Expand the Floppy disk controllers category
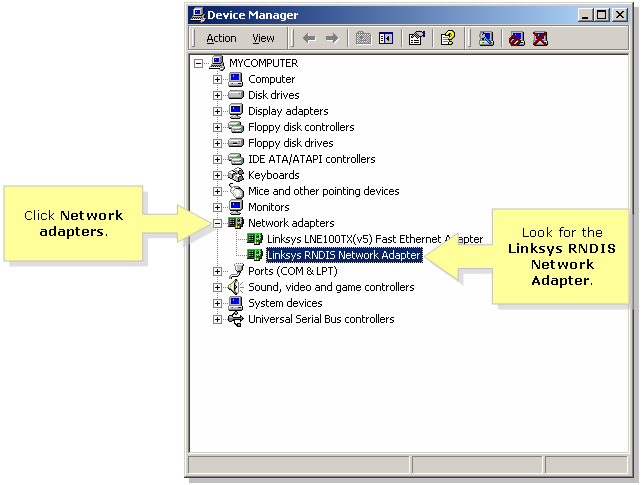The image size is (643, 485). point(217,127)
